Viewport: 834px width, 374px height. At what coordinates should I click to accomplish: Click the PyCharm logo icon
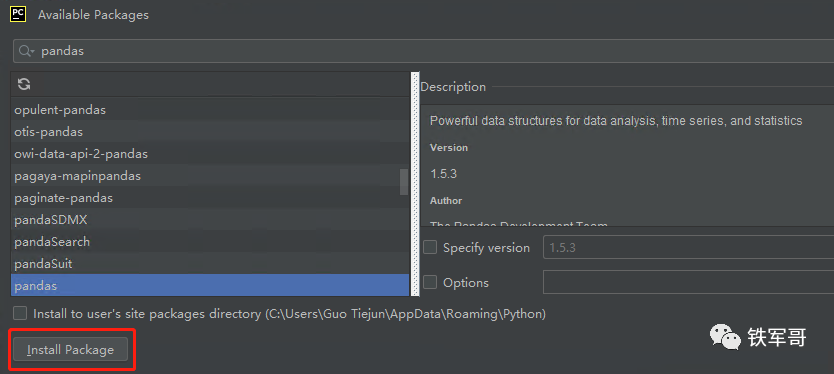[18, 13]
